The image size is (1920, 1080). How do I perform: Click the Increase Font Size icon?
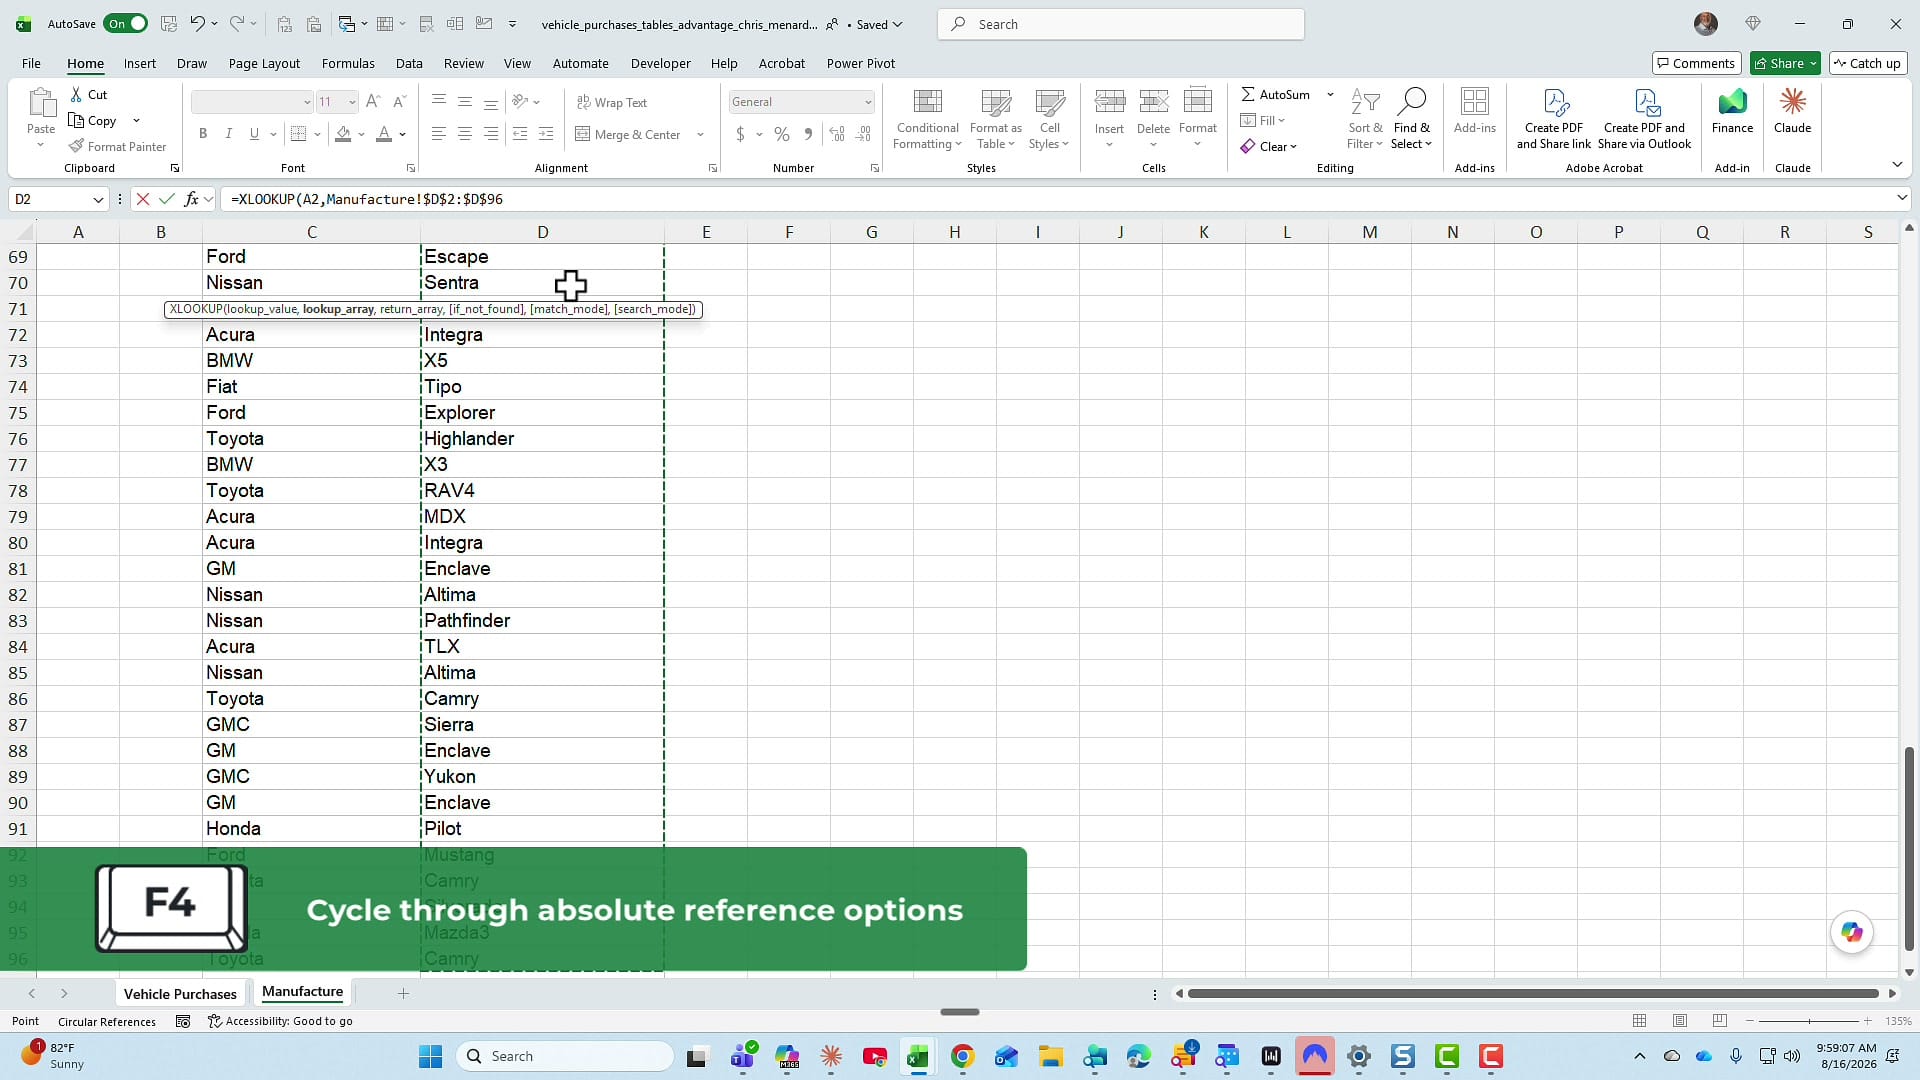tap(373, 102)
